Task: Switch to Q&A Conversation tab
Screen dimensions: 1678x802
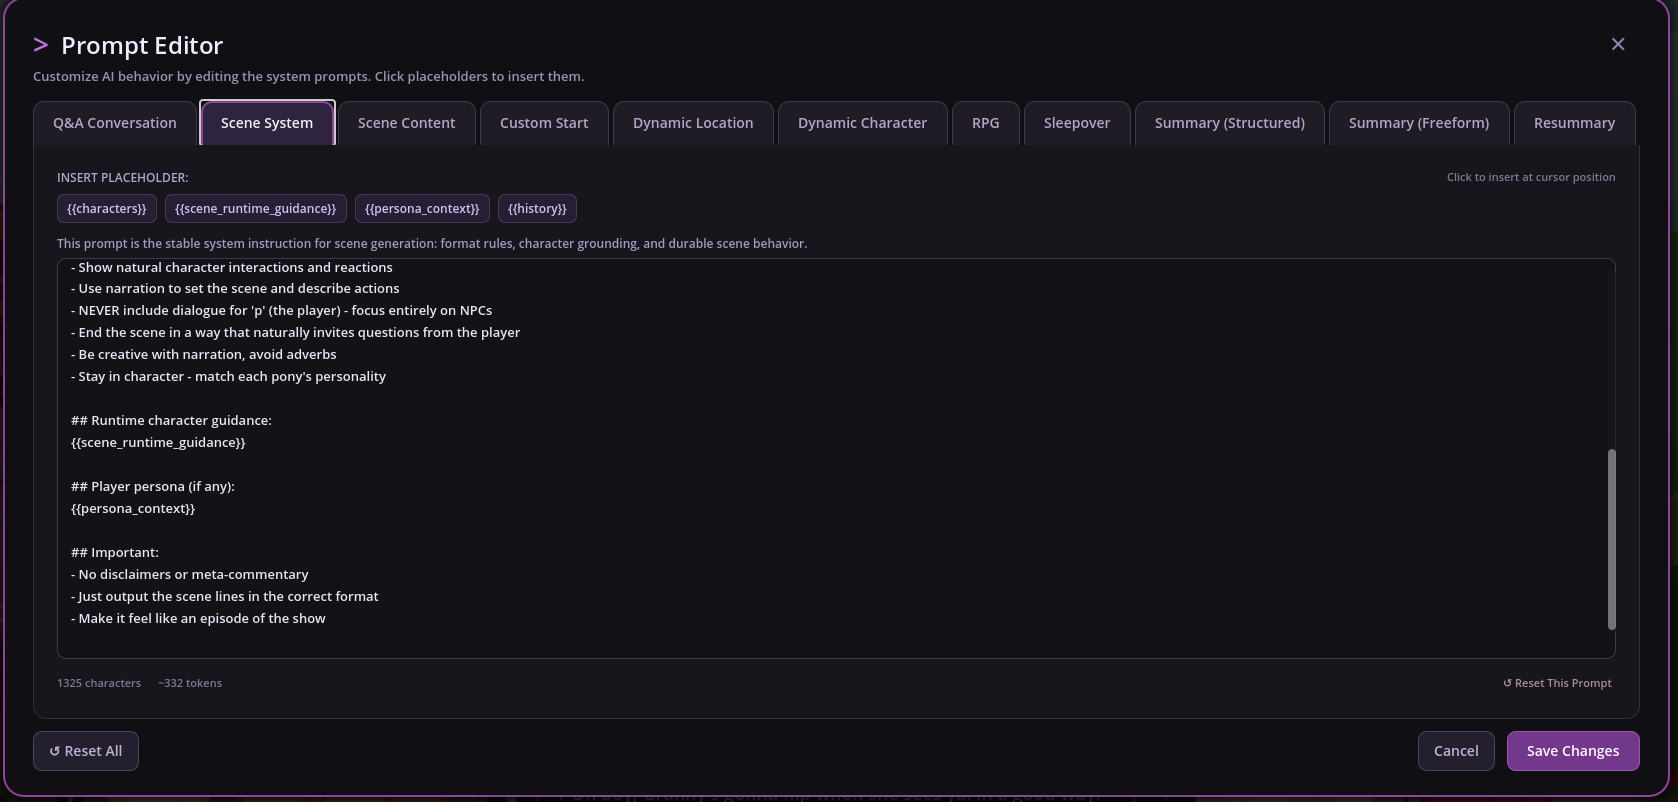Action: [115, 123]
